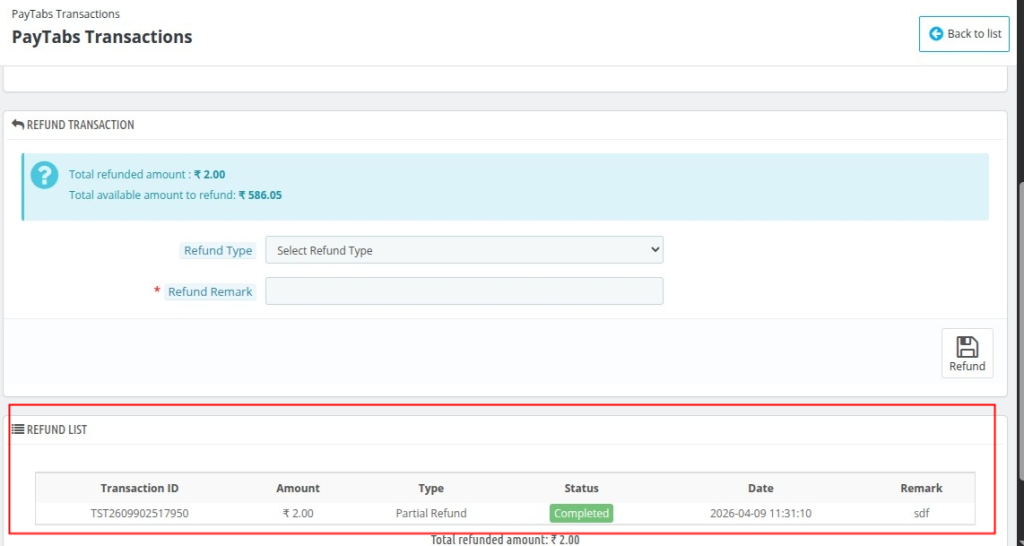This screenshot has height=546, width=1024.
Task: Click the ₹ 2.00 amount table cell
Action: [298, 513]
